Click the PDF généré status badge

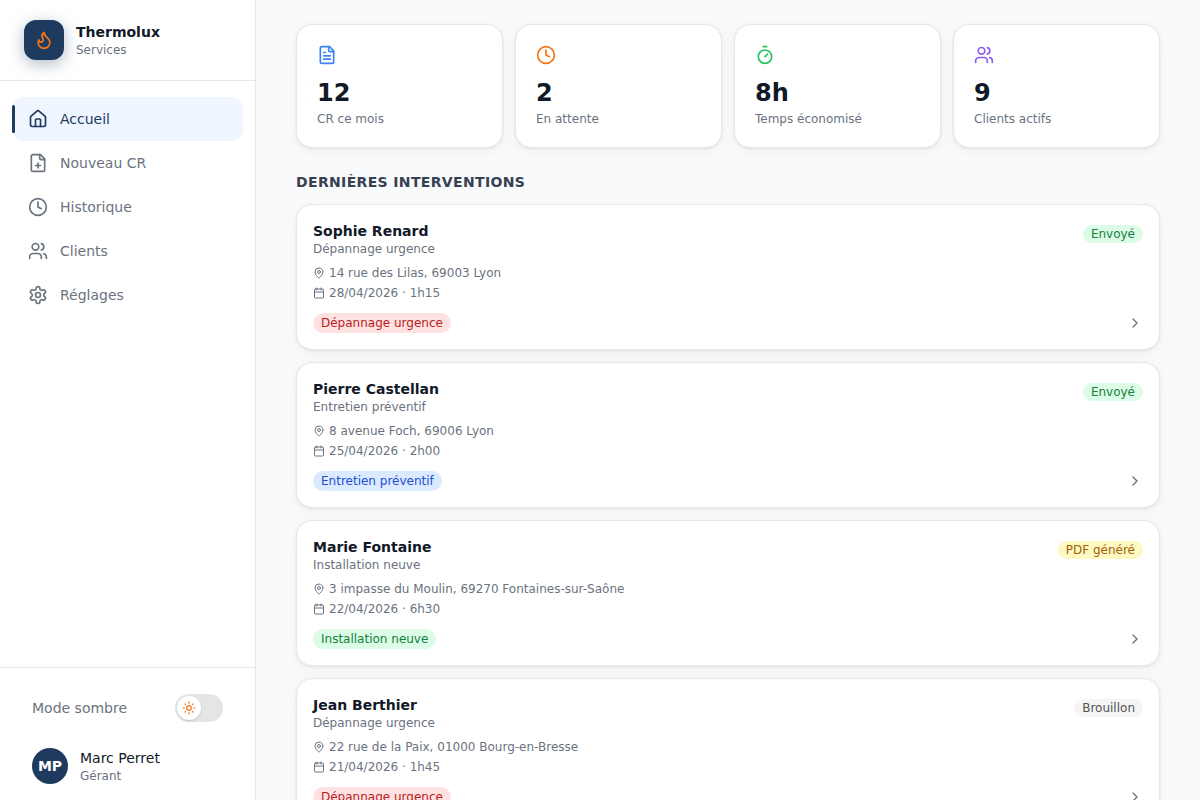click(x=1100, y=550)
